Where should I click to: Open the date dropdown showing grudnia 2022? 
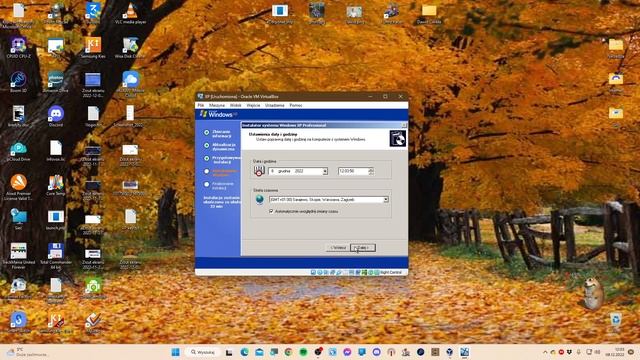[325, 171]
